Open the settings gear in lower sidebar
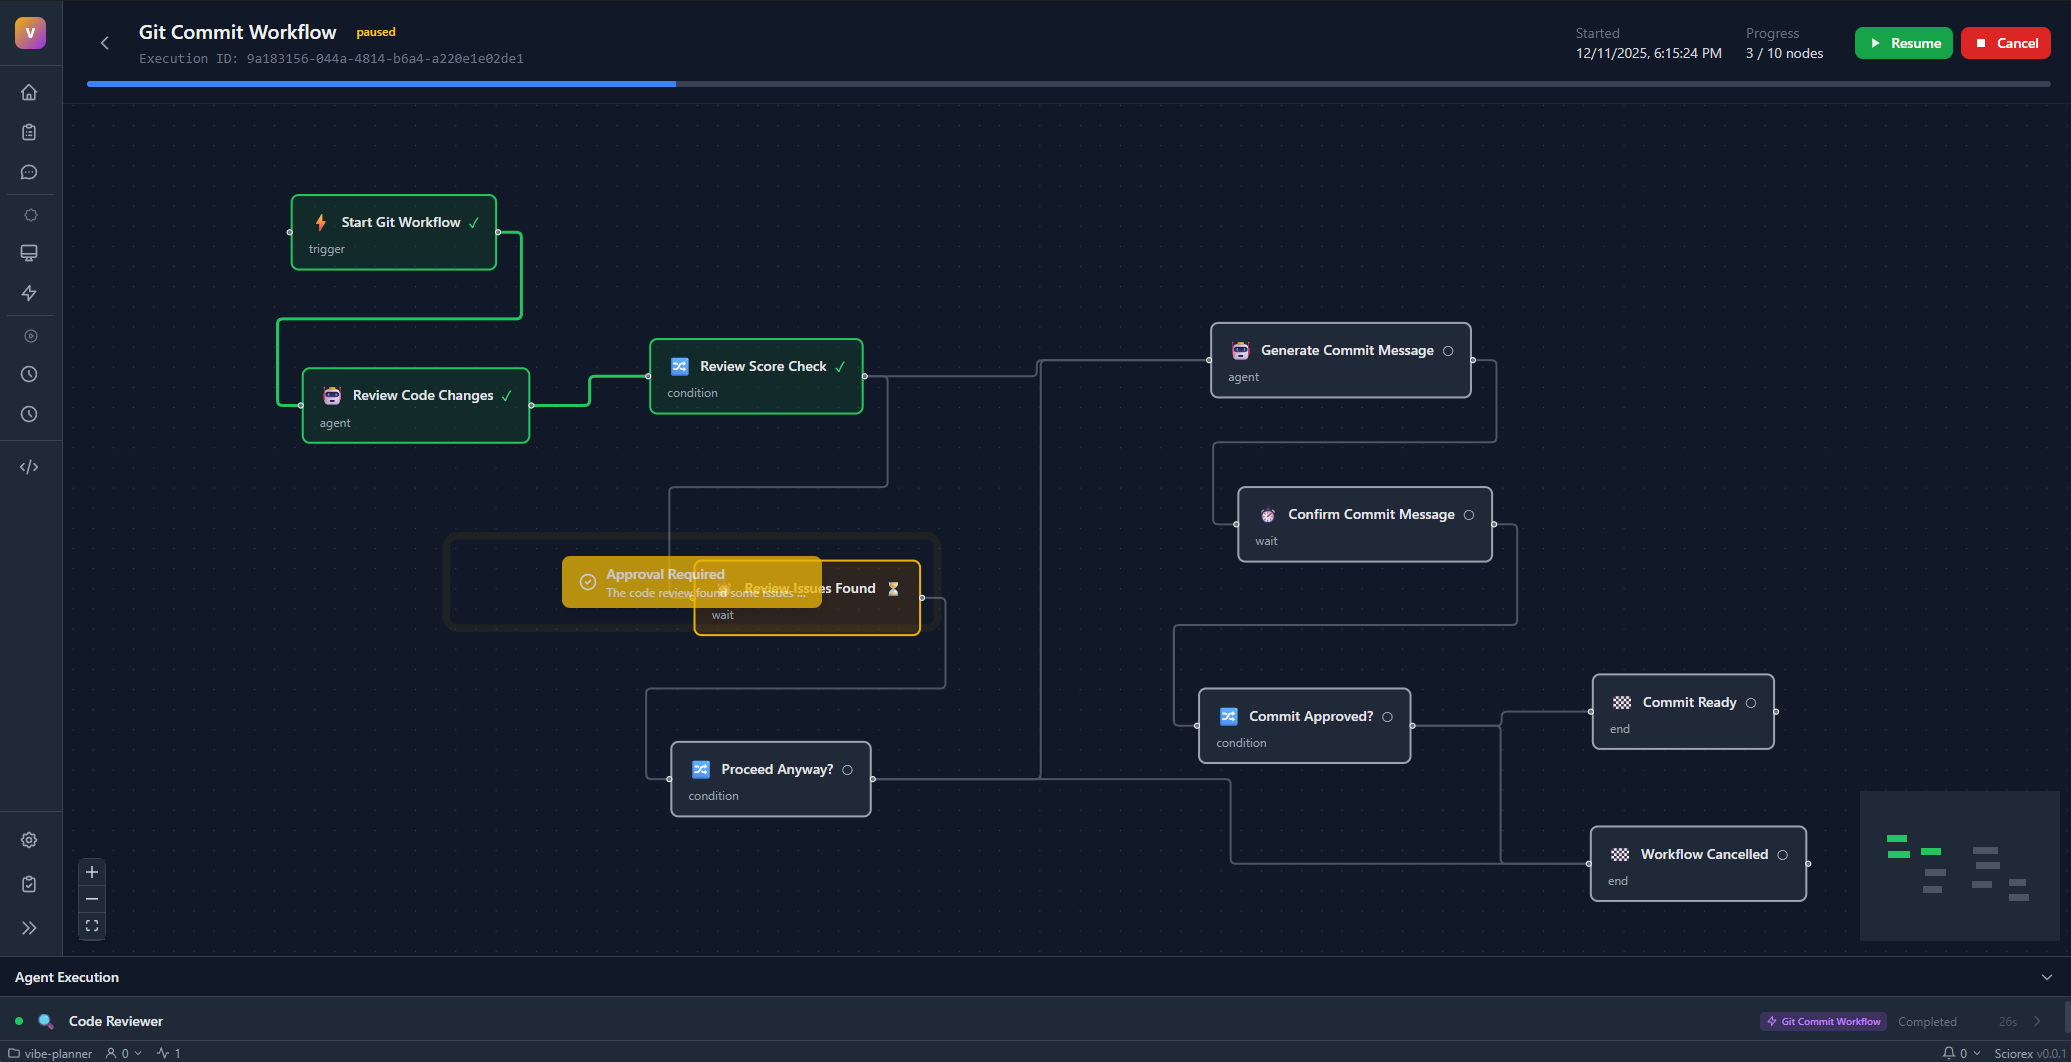Image resolution: width=2071 pixels, height=1062 pixels. [x=29, y=840]
